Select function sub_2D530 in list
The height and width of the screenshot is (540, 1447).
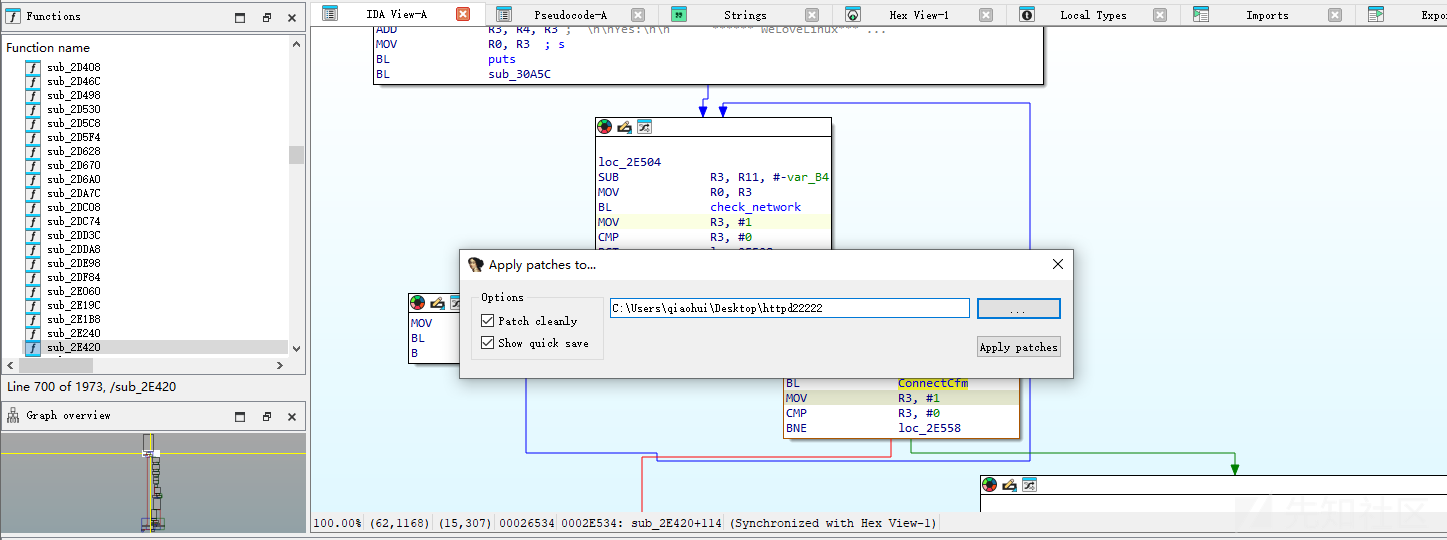click(x=73, y=109)
